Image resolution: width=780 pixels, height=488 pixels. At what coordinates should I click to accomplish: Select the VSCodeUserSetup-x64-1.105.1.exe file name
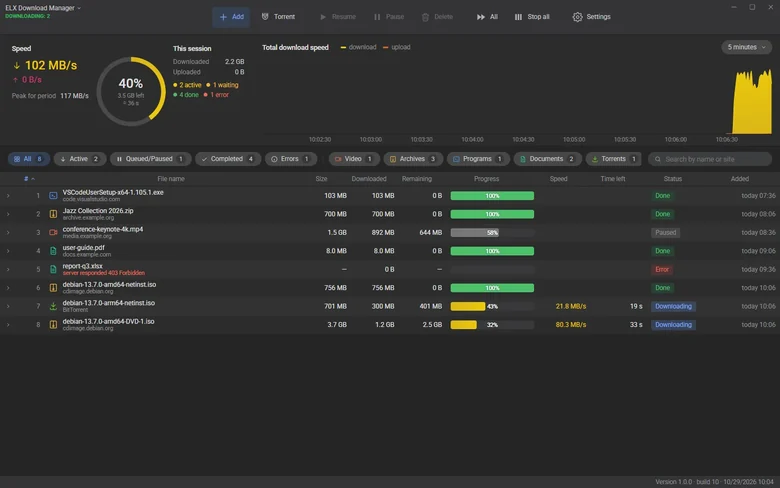tap(113, 193)
